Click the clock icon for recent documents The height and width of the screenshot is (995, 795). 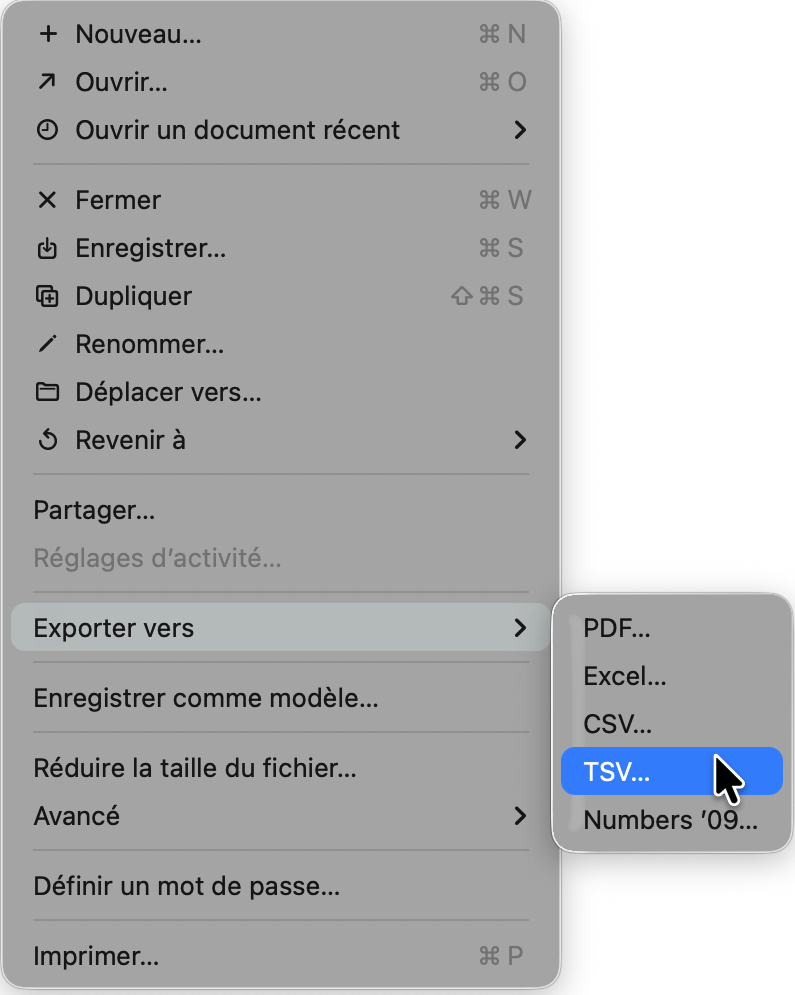47,130
